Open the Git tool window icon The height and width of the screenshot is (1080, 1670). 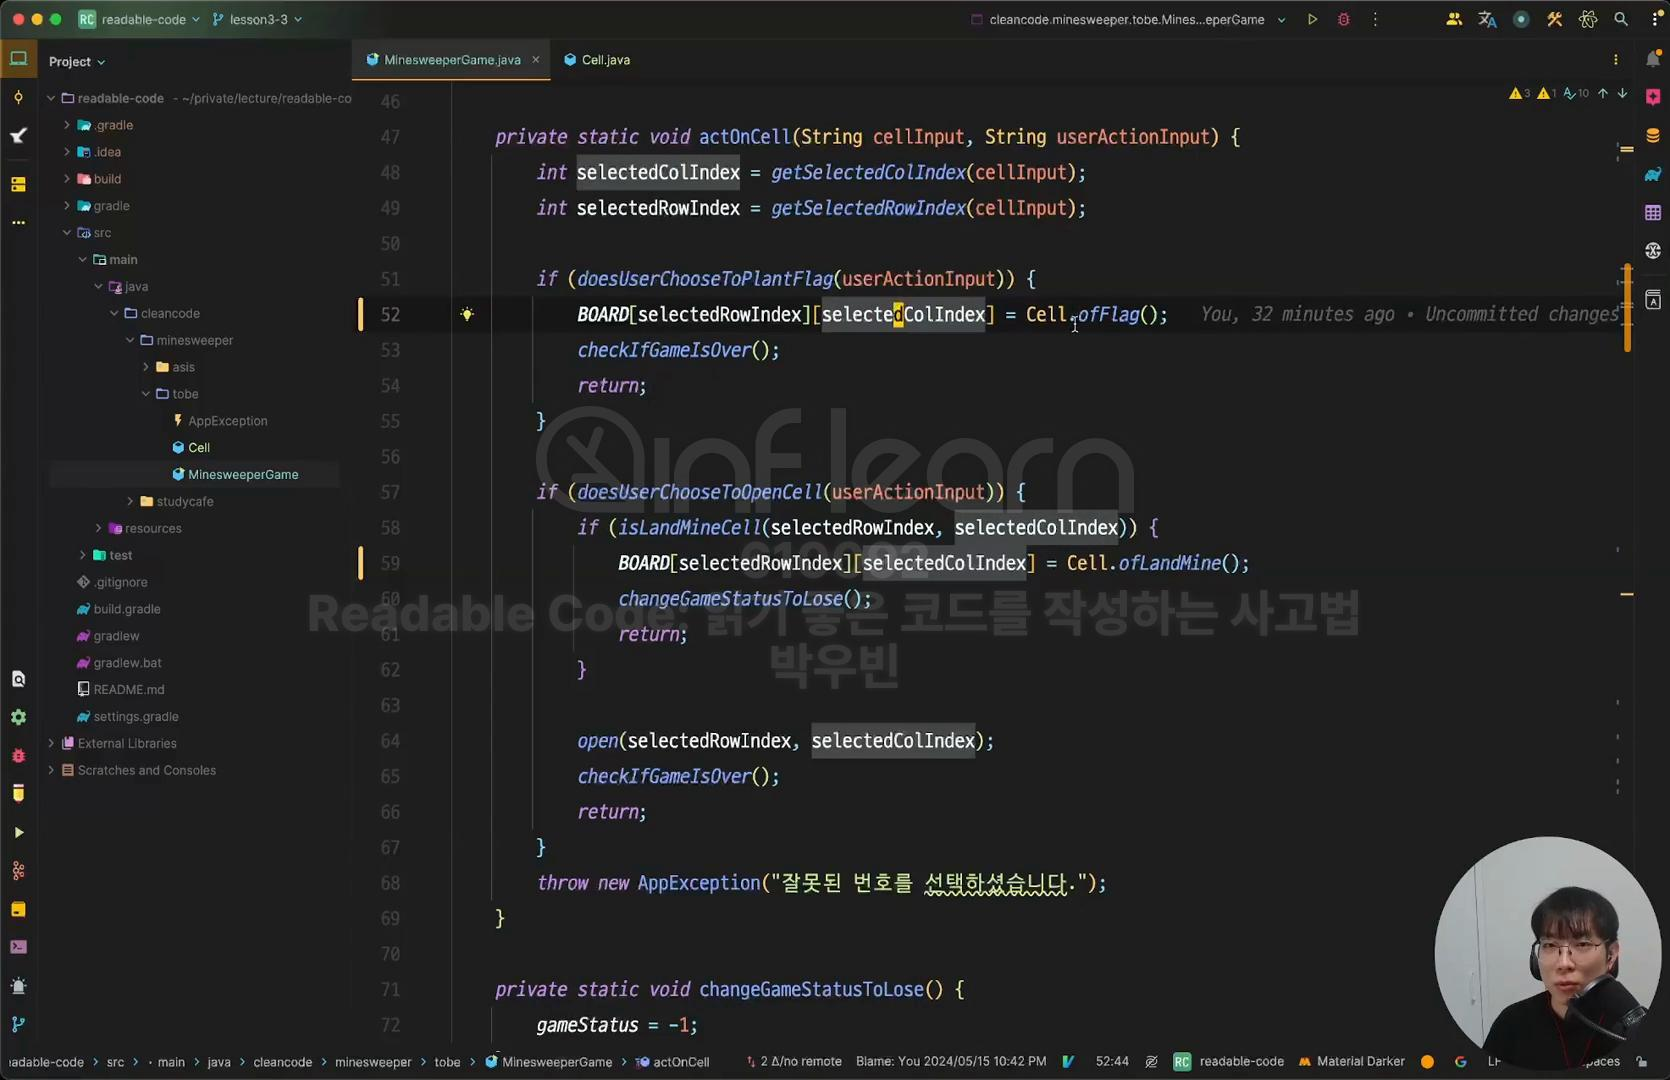click(x=18, y=1024)
